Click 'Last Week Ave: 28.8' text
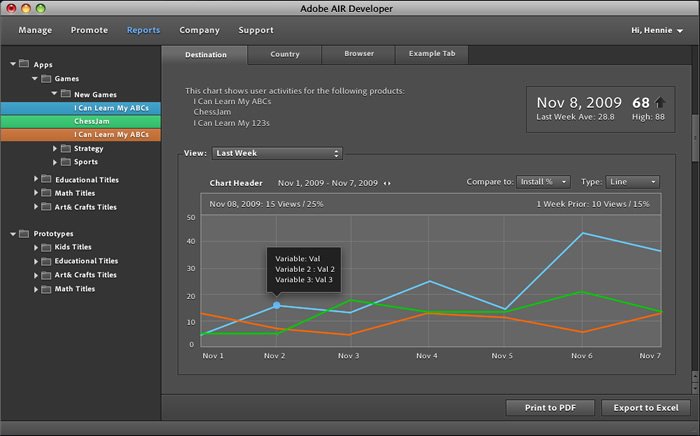This screenshot has width=700, height=436. click(575, 117)
